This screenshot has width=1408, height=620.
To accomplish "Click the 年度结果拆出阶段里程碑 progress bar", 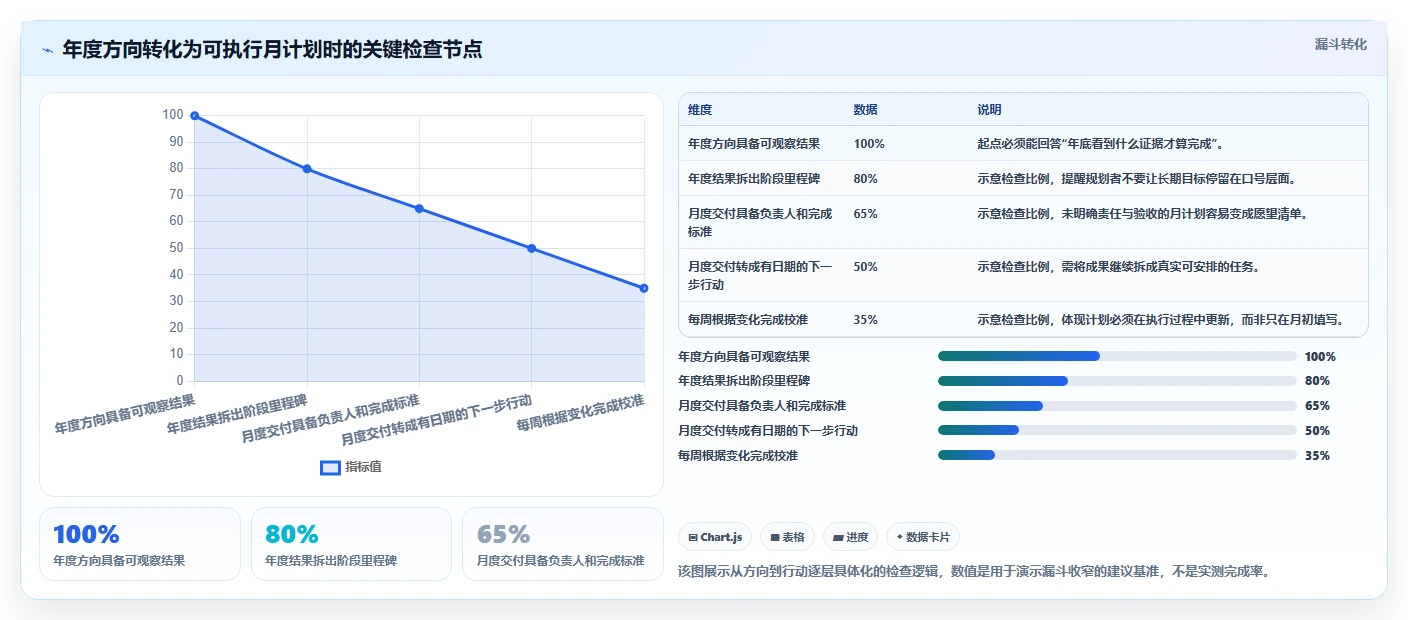I will pos(1117,381).
